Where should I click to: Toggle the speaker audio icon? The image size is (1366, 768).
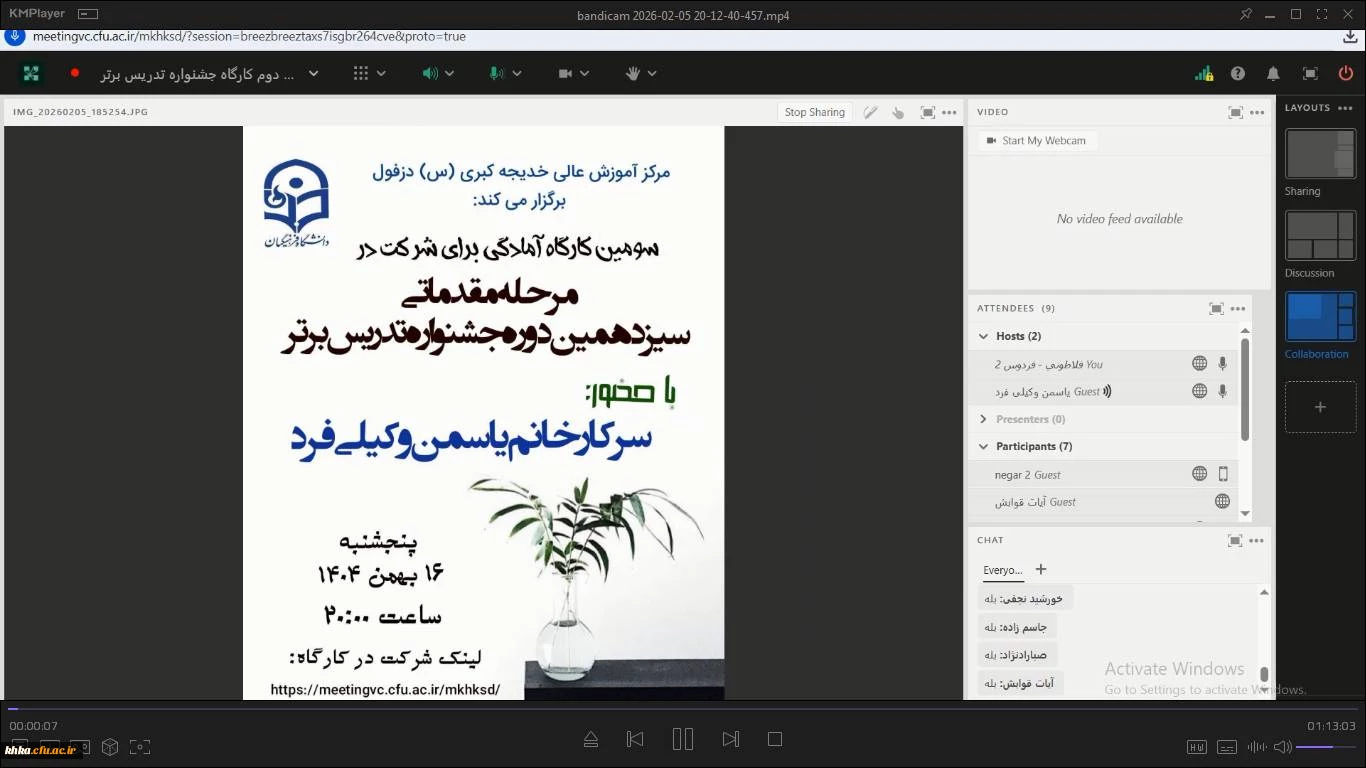(x=430, y=74)
